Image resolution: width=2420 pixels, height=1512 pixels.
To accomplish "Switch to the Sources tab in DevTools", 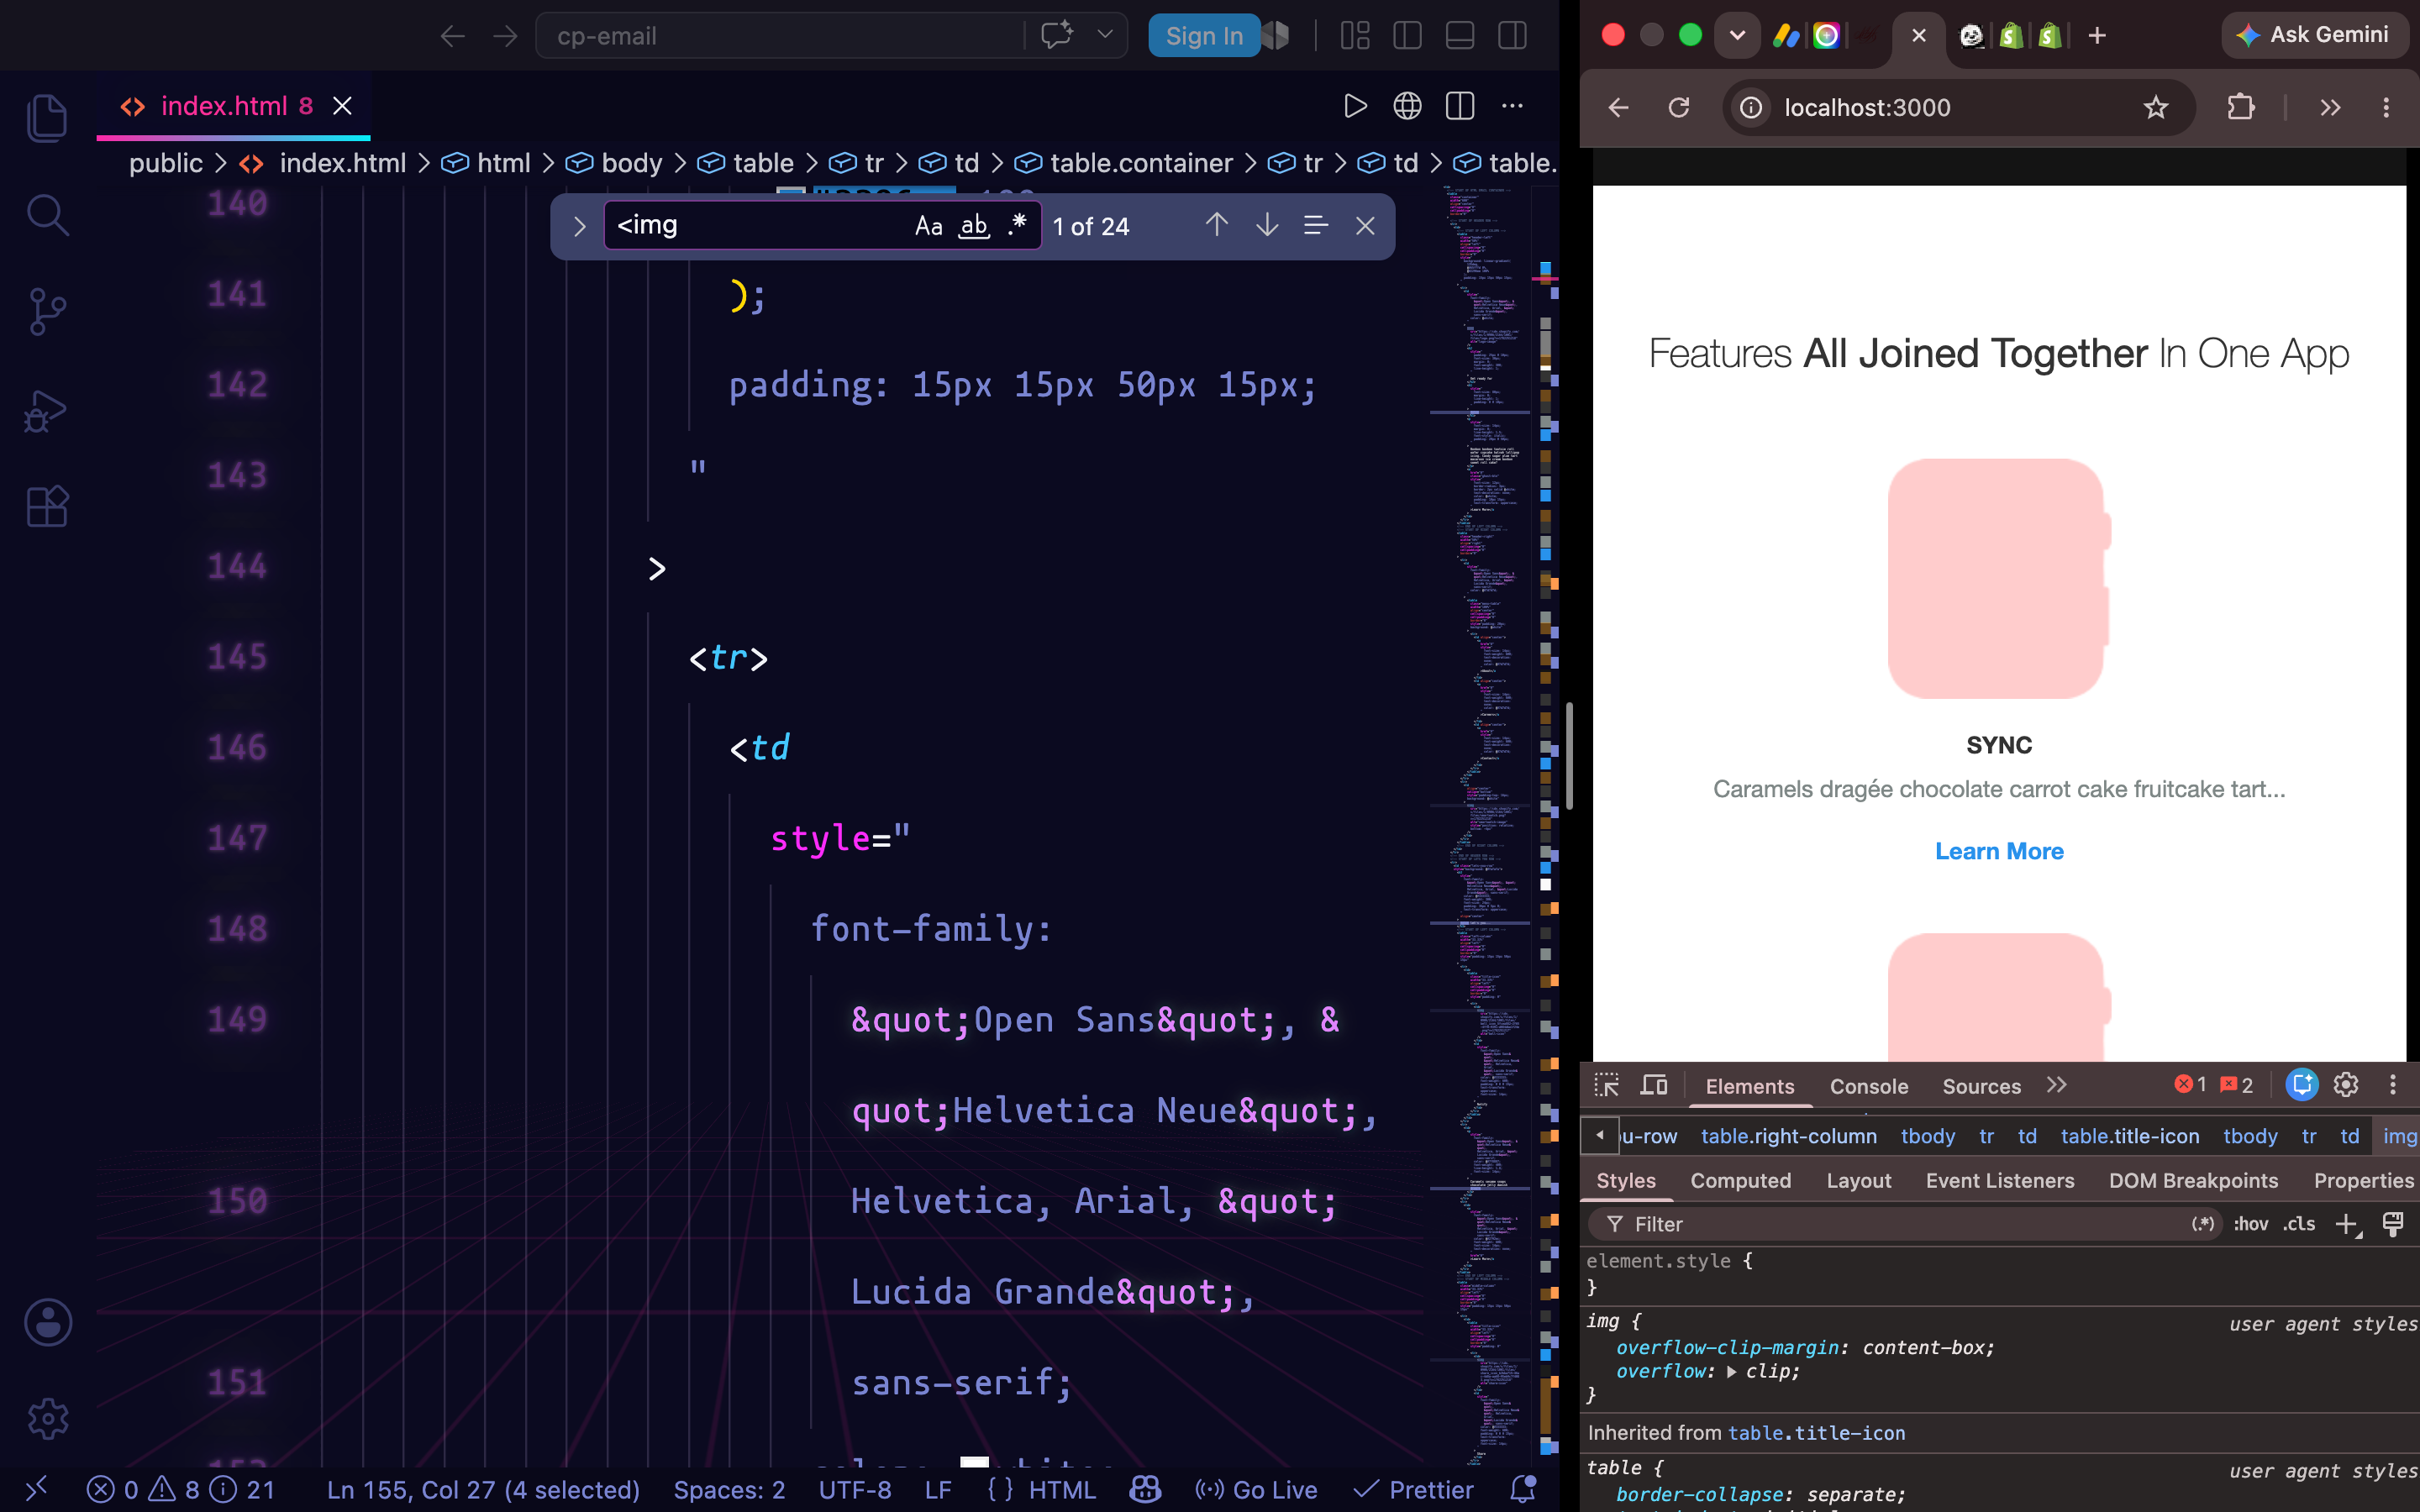I will point(1981,1086).
